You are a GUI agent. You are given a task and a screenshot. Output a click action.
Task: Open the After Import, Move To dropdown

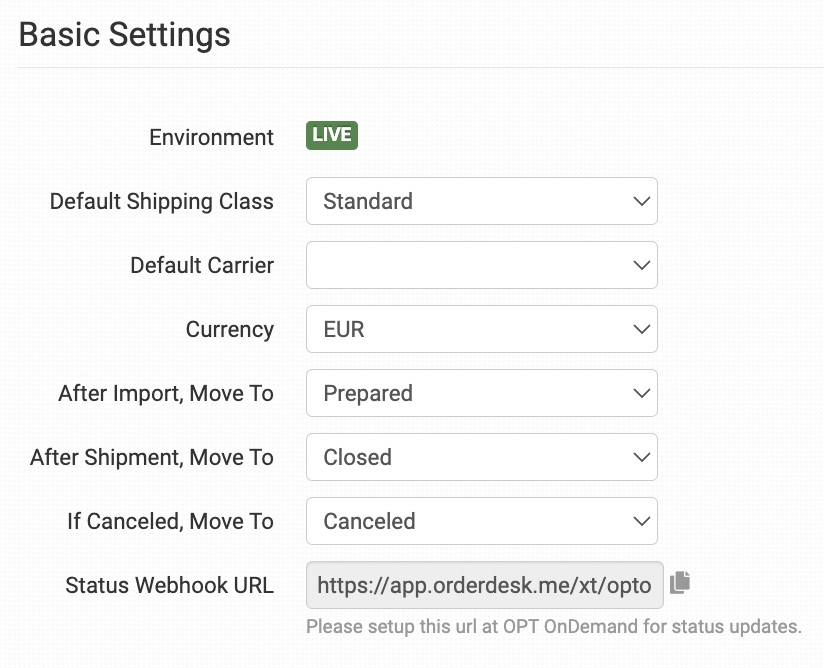pos(481,393)
